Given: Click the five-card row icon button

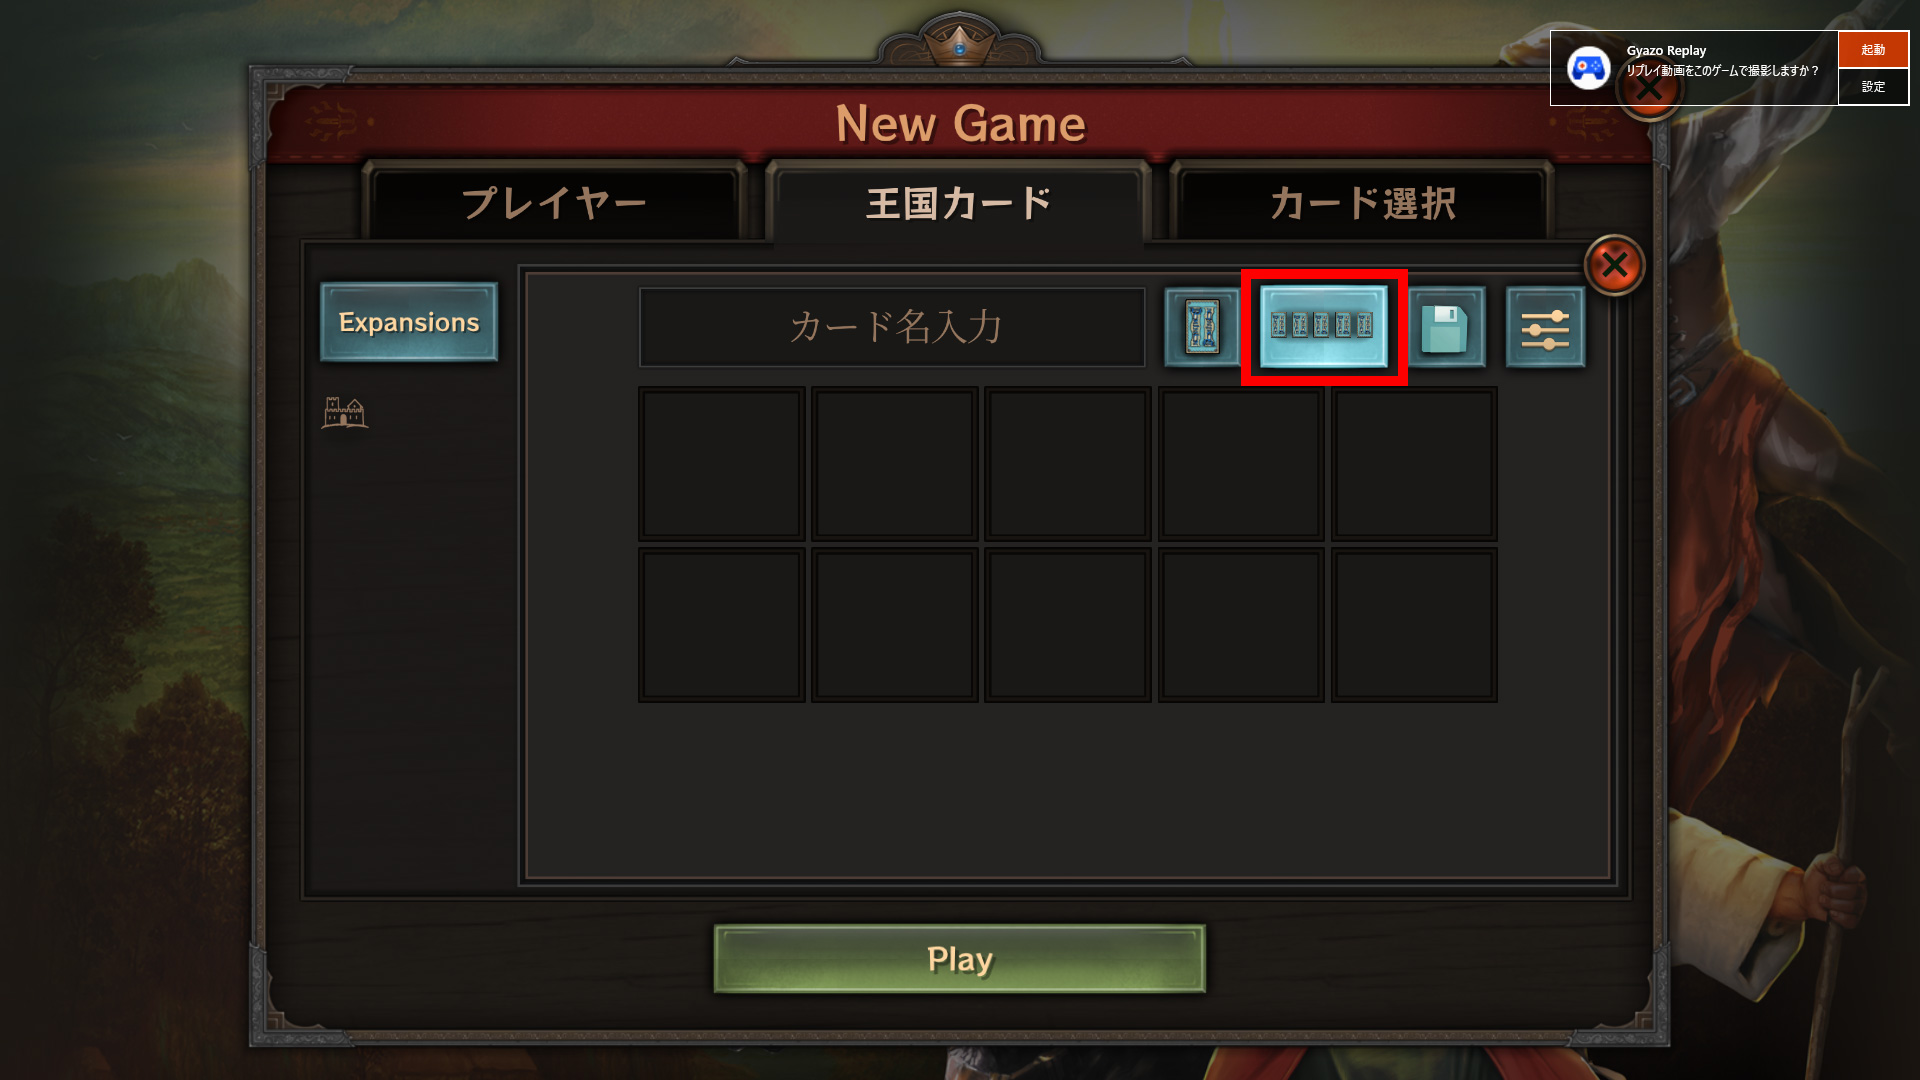Looking at the screenshot, I should click(1323, 326).
